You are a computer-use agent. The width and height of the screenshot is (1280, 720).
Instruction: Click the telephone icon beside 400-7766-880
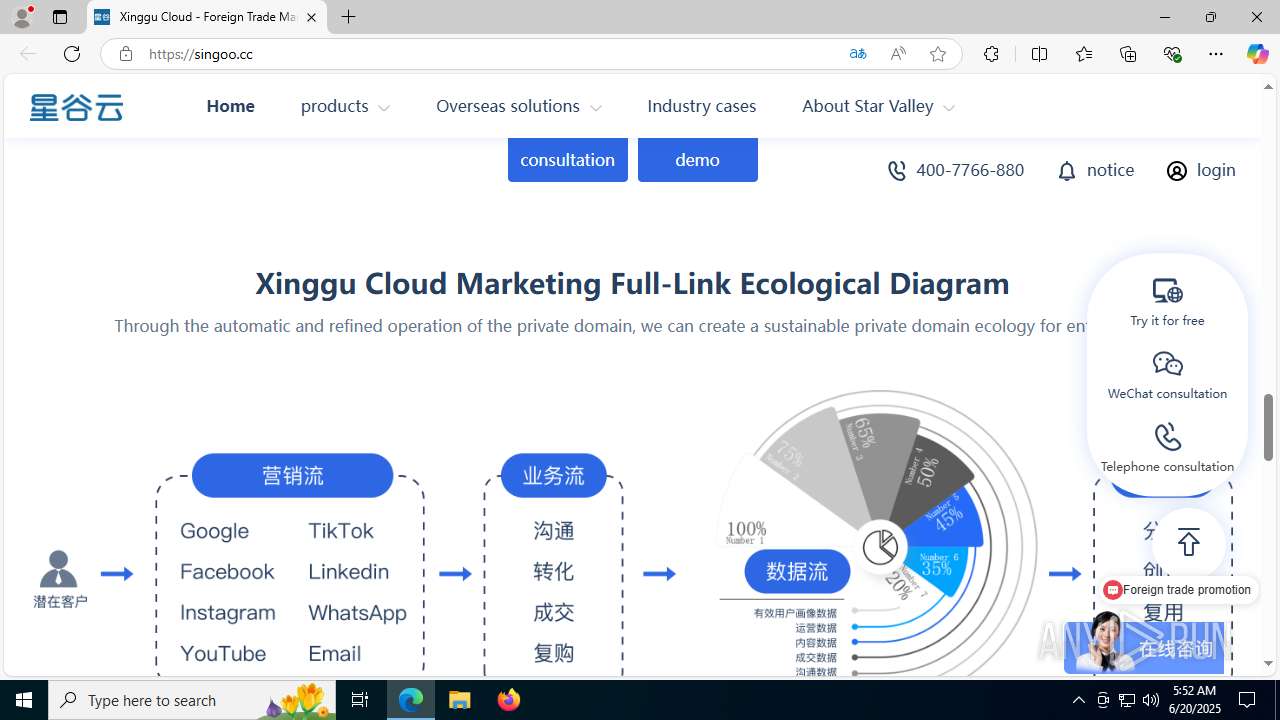(x=897, y=171)
